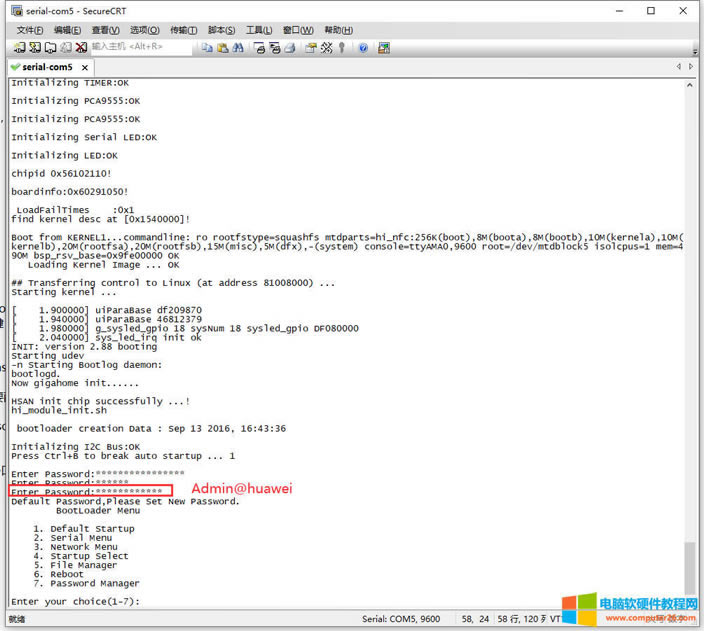The height and width of the screenshot is (631, 704).
Task: Open Quick Connect from the toolbar
Action: coord(36,47)
